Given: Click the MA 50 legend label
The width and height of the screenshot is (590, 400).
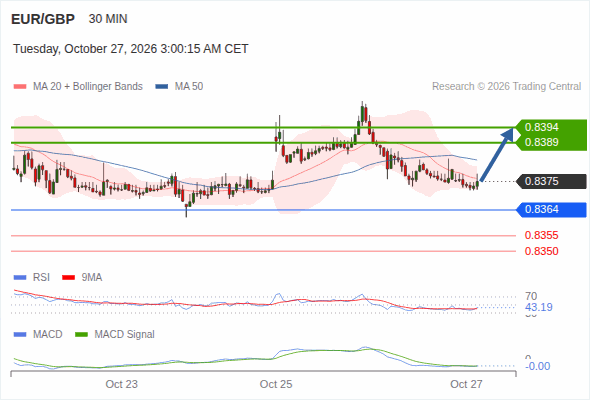Looking at the screenshot, I should coord(189,87).
